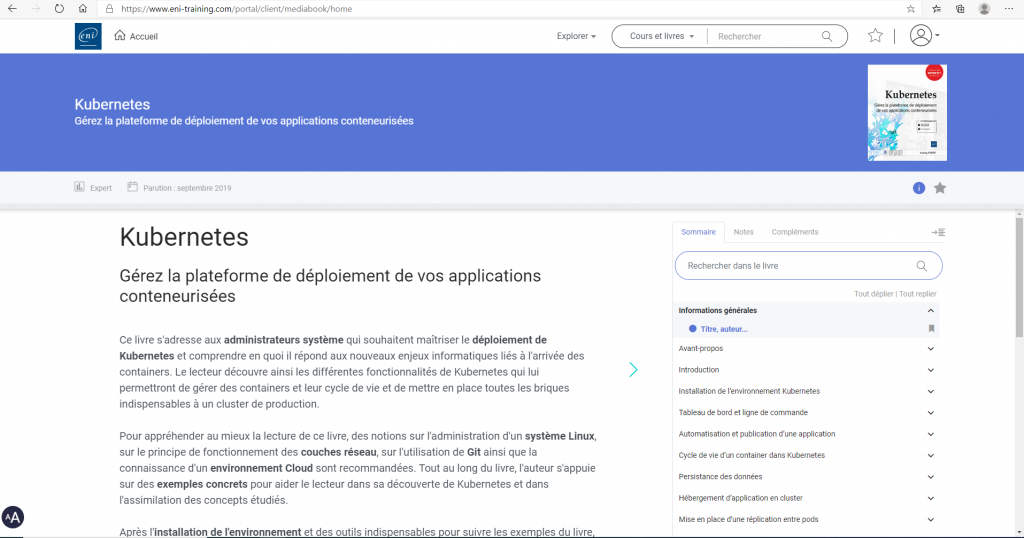1024x538 pixels.
Task: Expand the Introduction chapter
Action: click(931, 370)
